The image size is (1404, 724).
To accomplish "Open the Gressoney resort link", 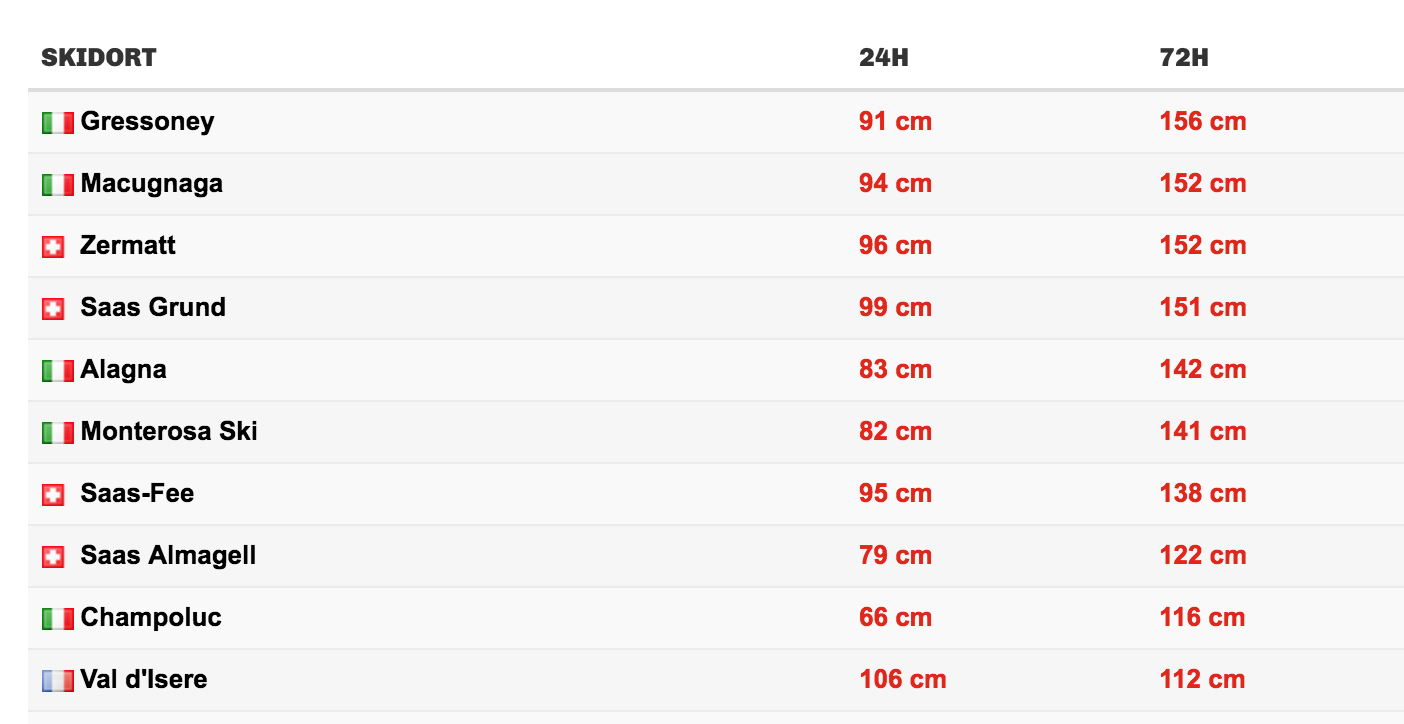I will pyautogui.click(x=147, y=122).
